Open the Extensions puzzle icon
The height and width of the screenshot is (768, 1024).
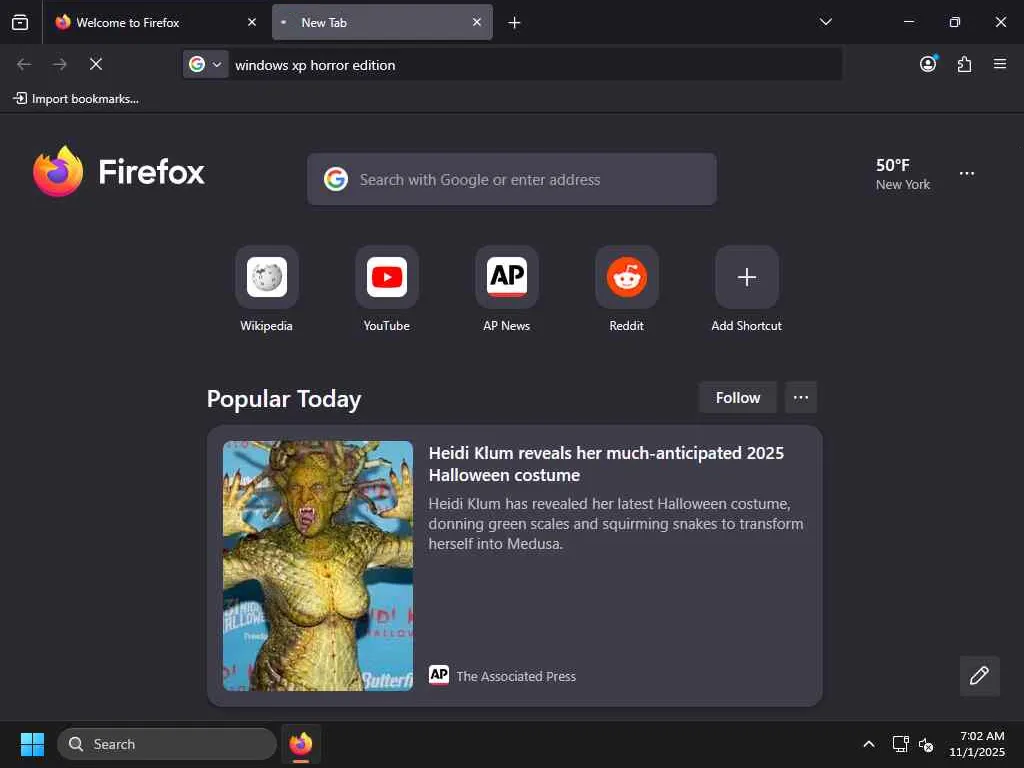pos(964,64)
